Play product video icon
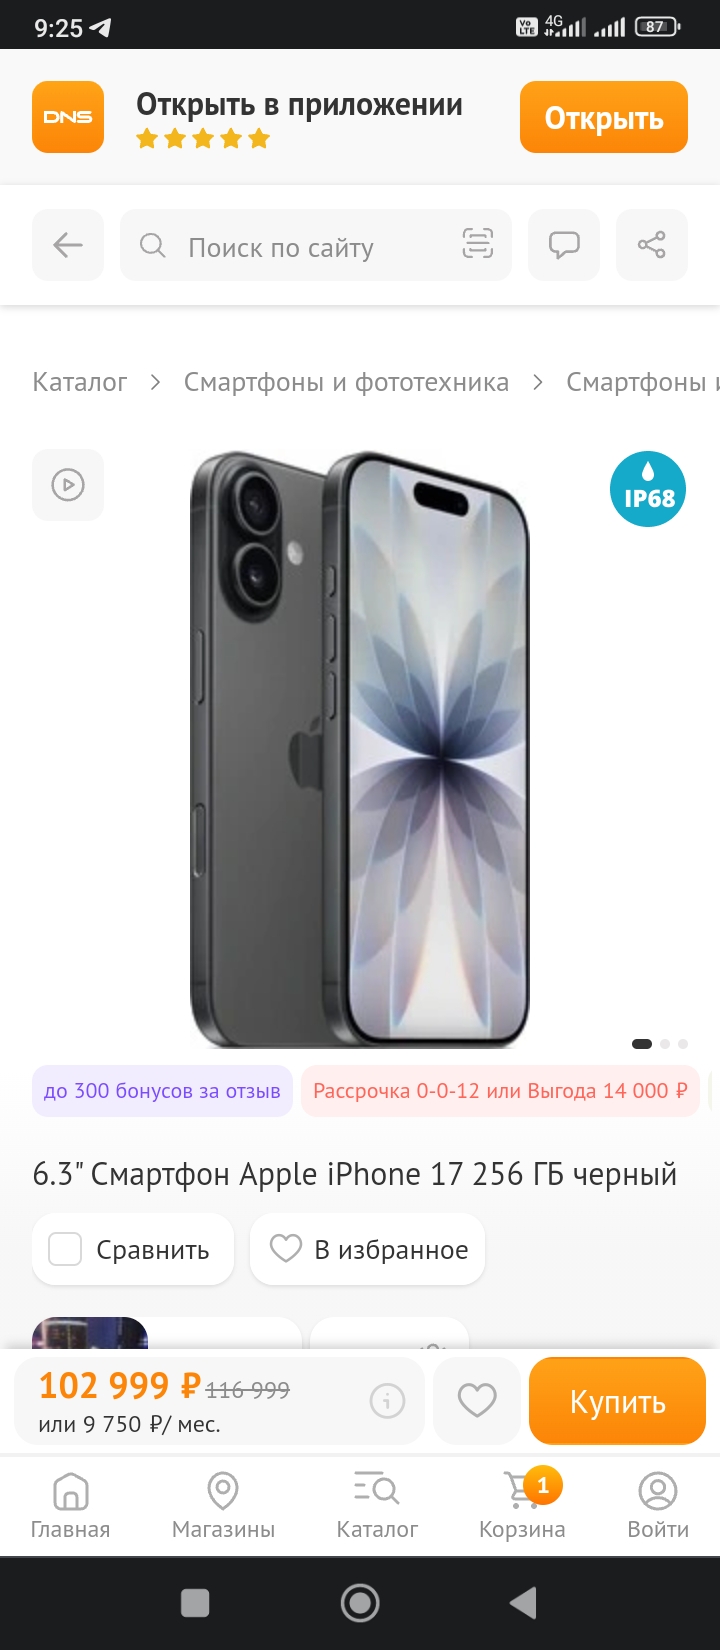 (68, 485)
